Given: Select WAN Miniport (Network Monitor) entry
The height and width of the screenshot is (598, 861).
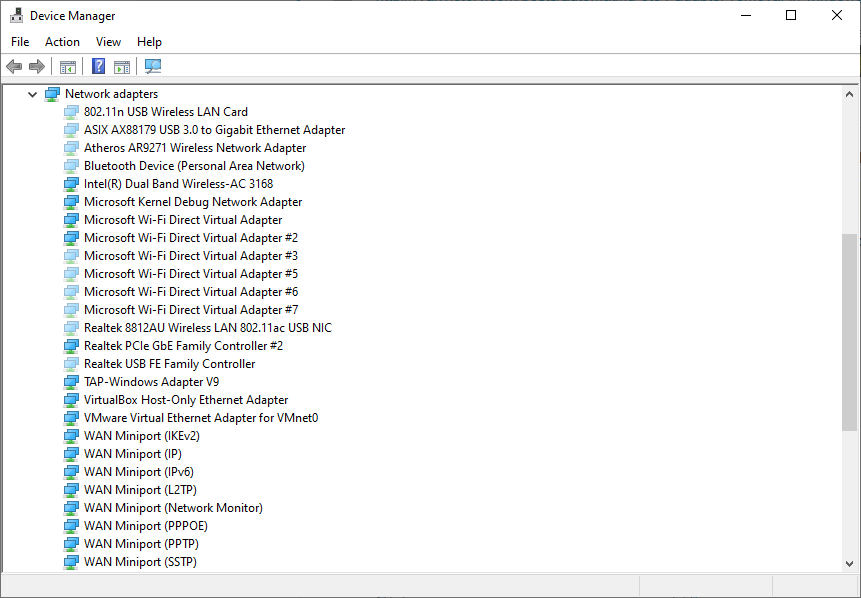Looking at the screenshot, I should (x=173, y=508).
